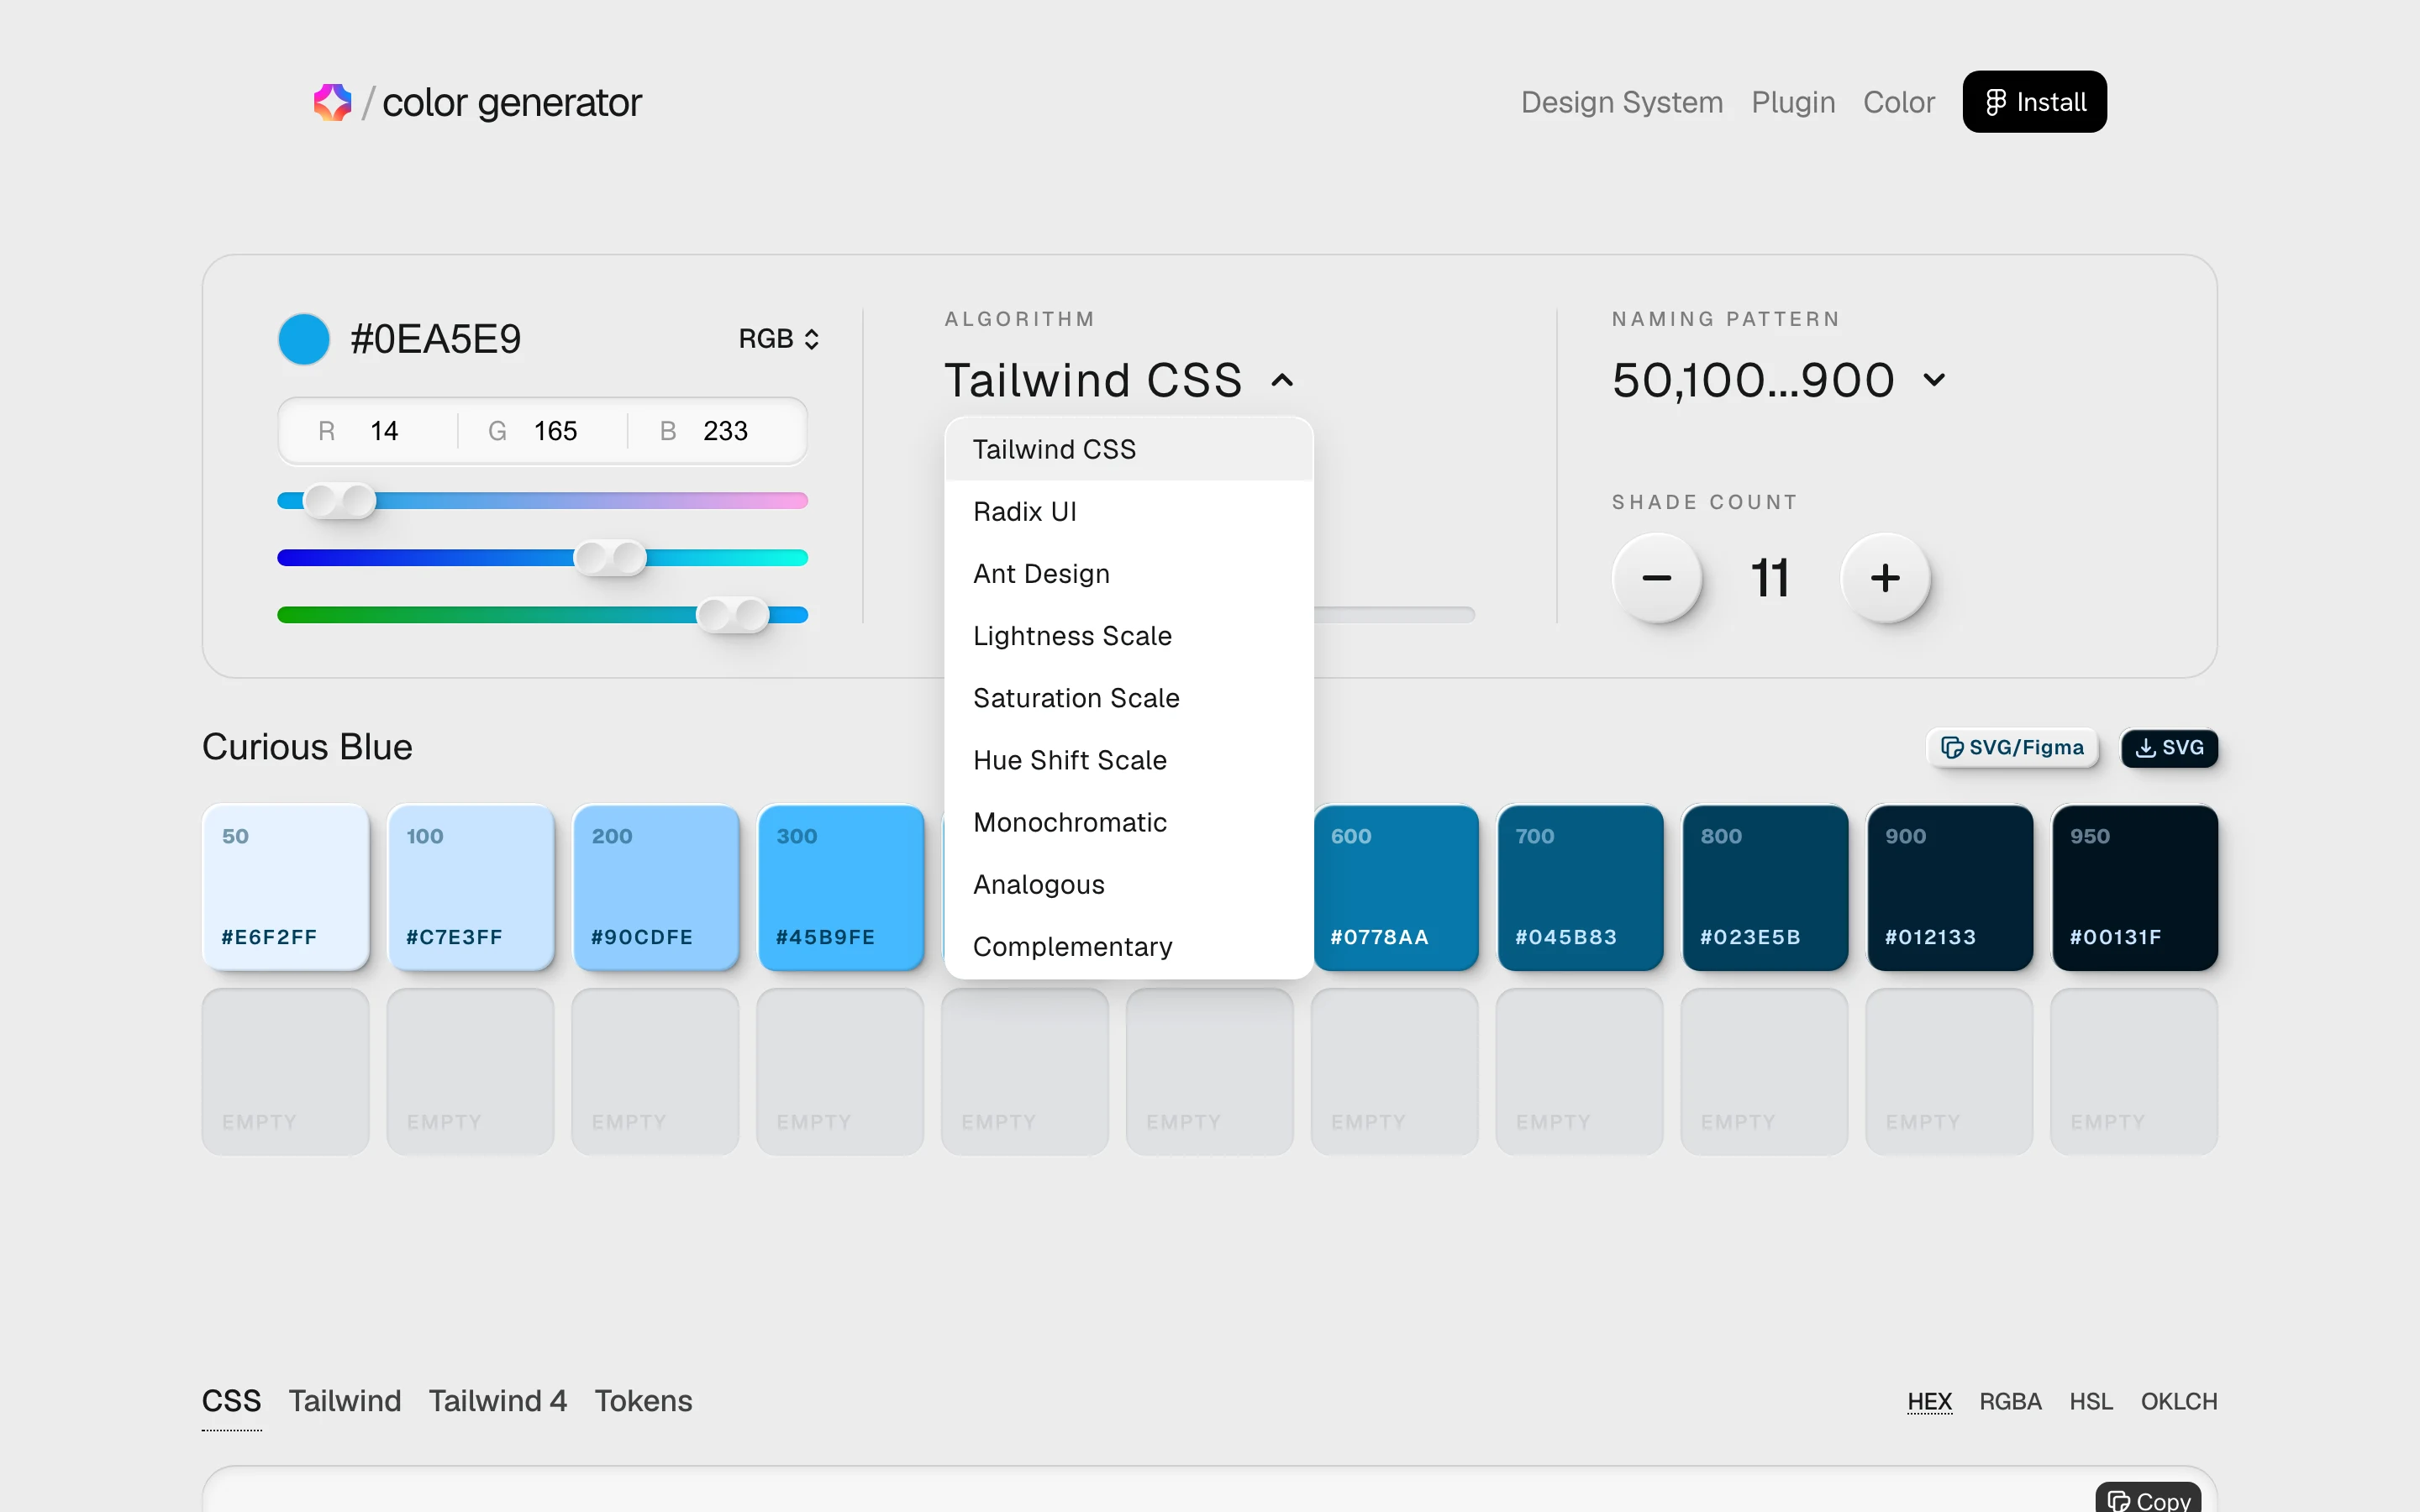Click the Figma Install button
Image resolution: width=2420 pixels, height=1512 pixels.
coord(2034,102)
